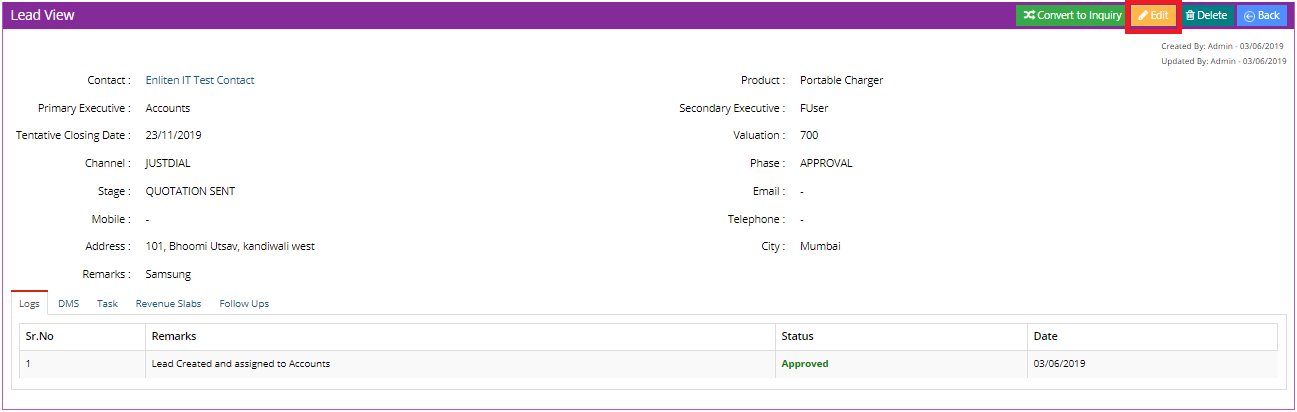Click the Sr.No column header

point(40,337)
